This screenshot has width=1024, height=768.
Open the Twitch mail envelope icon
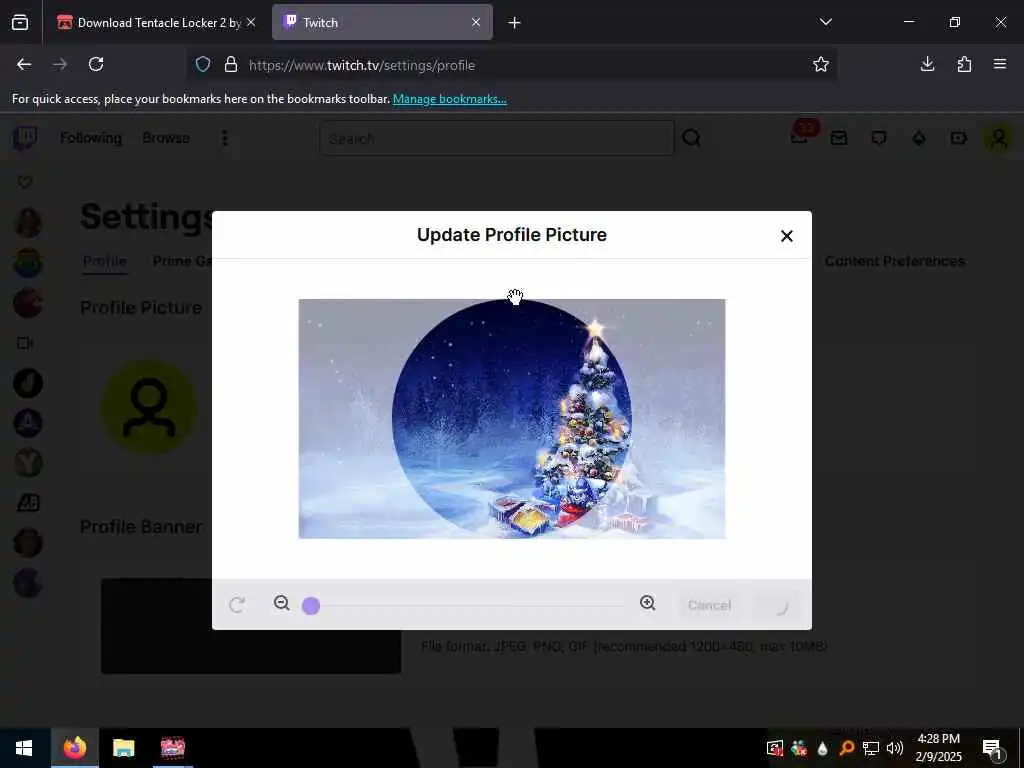click(839, 138)
